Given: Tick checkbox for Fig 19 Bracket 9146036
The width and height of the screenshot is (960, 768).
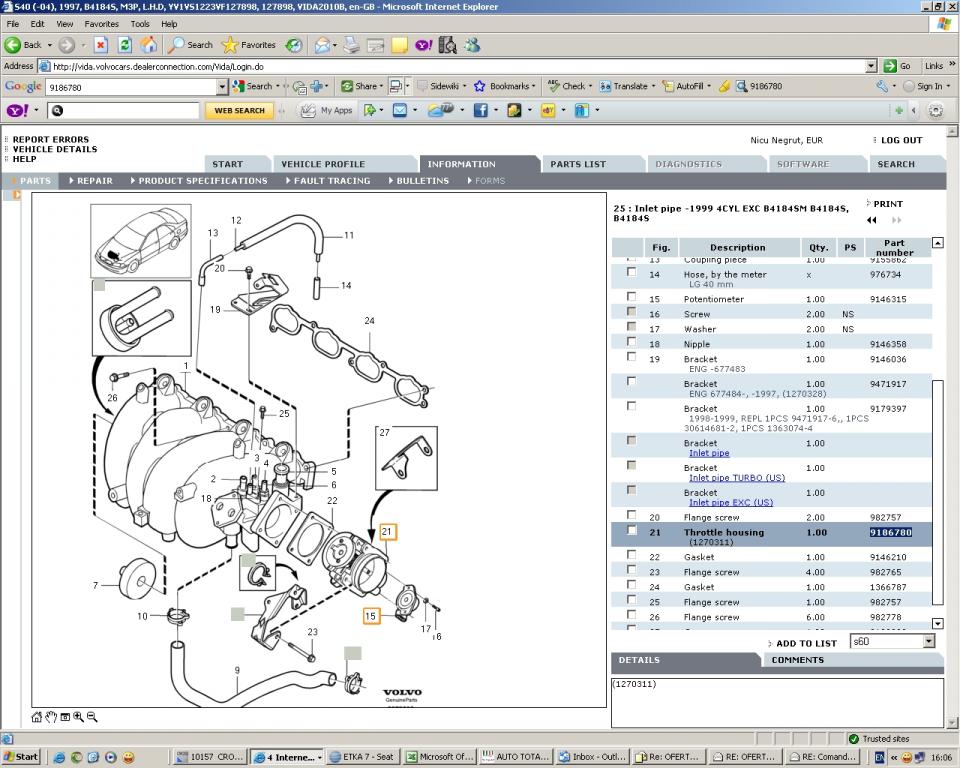Looking at the screenshot, I should 631,356.
